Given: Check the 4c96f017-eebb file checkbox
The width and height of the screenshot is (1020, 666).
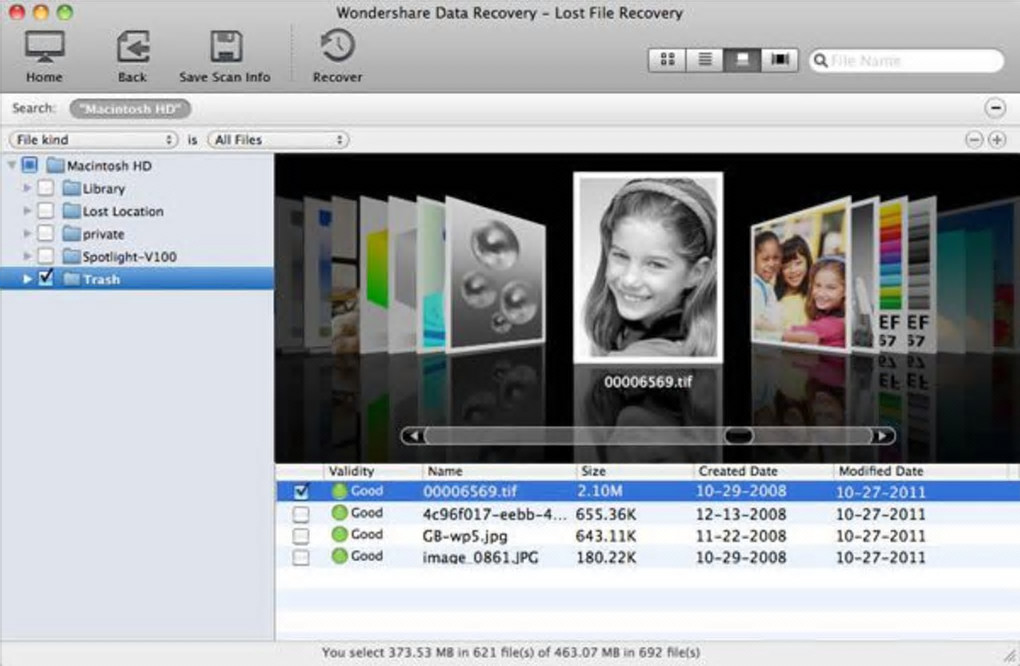Looking at the screenshot, I should [301, 514].
